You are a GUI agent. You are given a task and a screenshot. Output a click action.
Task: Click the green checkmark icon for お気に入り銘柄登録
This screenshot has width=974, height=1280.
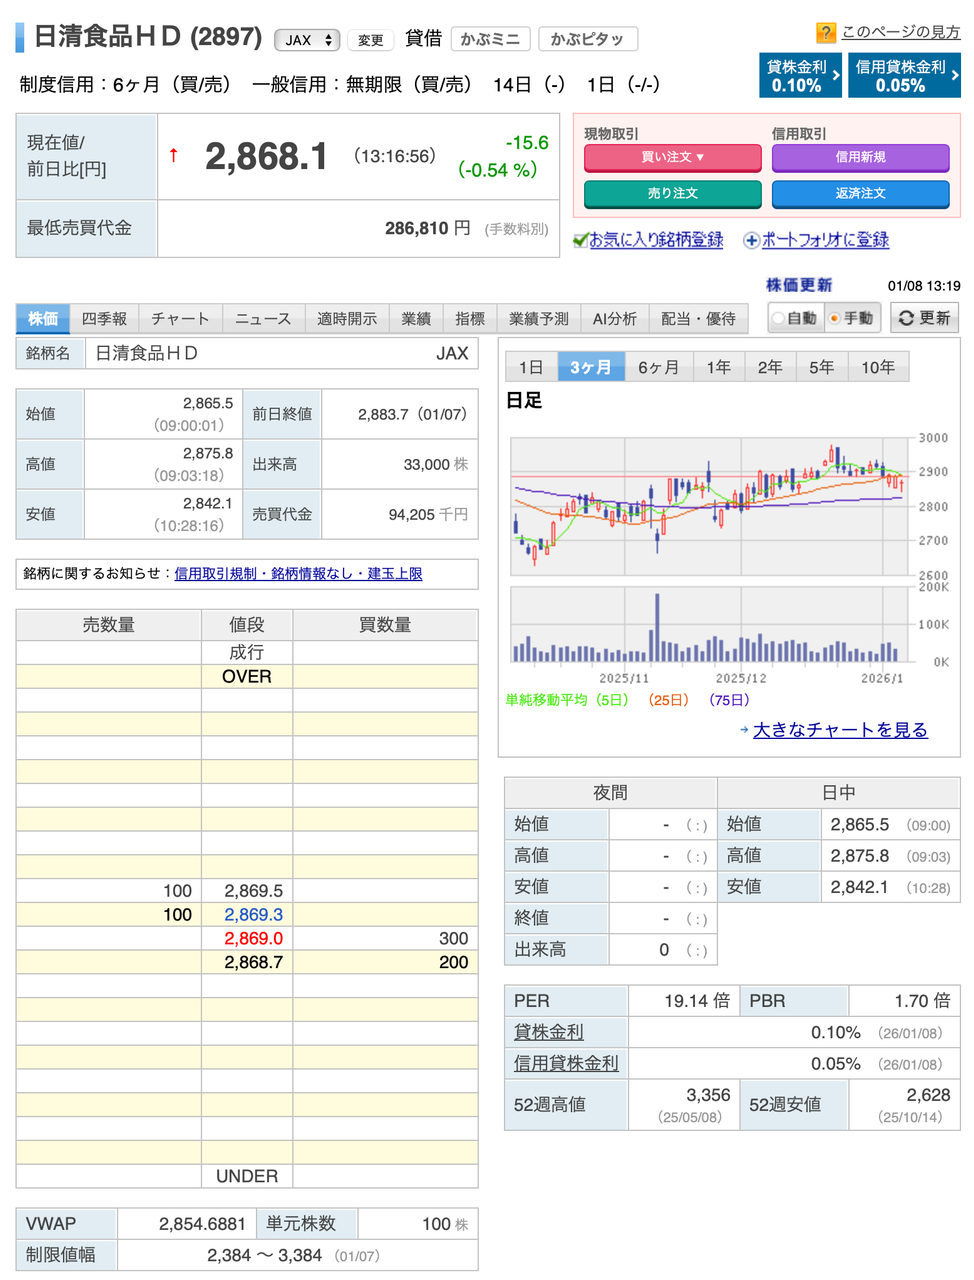[x=579, y=240]
